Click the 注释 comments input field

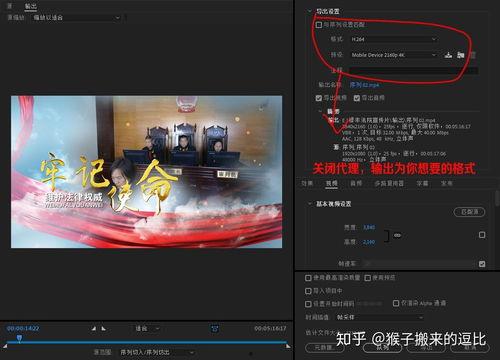[413, 71]
